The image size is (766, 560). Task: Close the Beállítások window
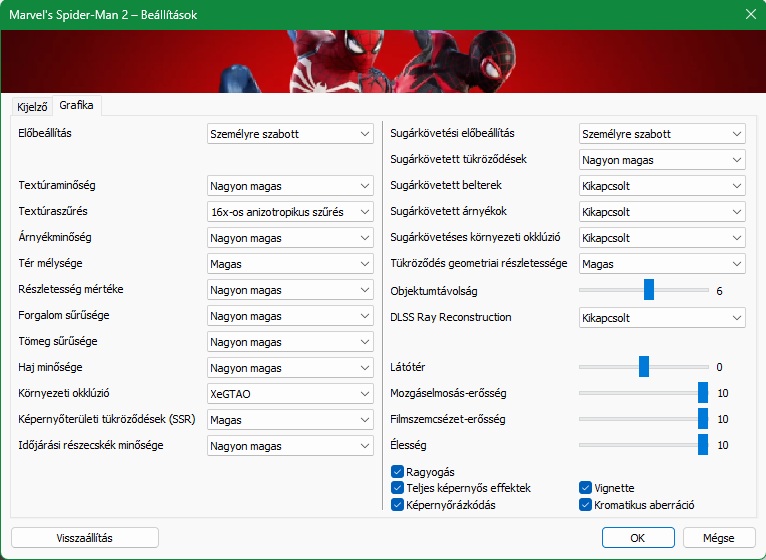[751, 14]
